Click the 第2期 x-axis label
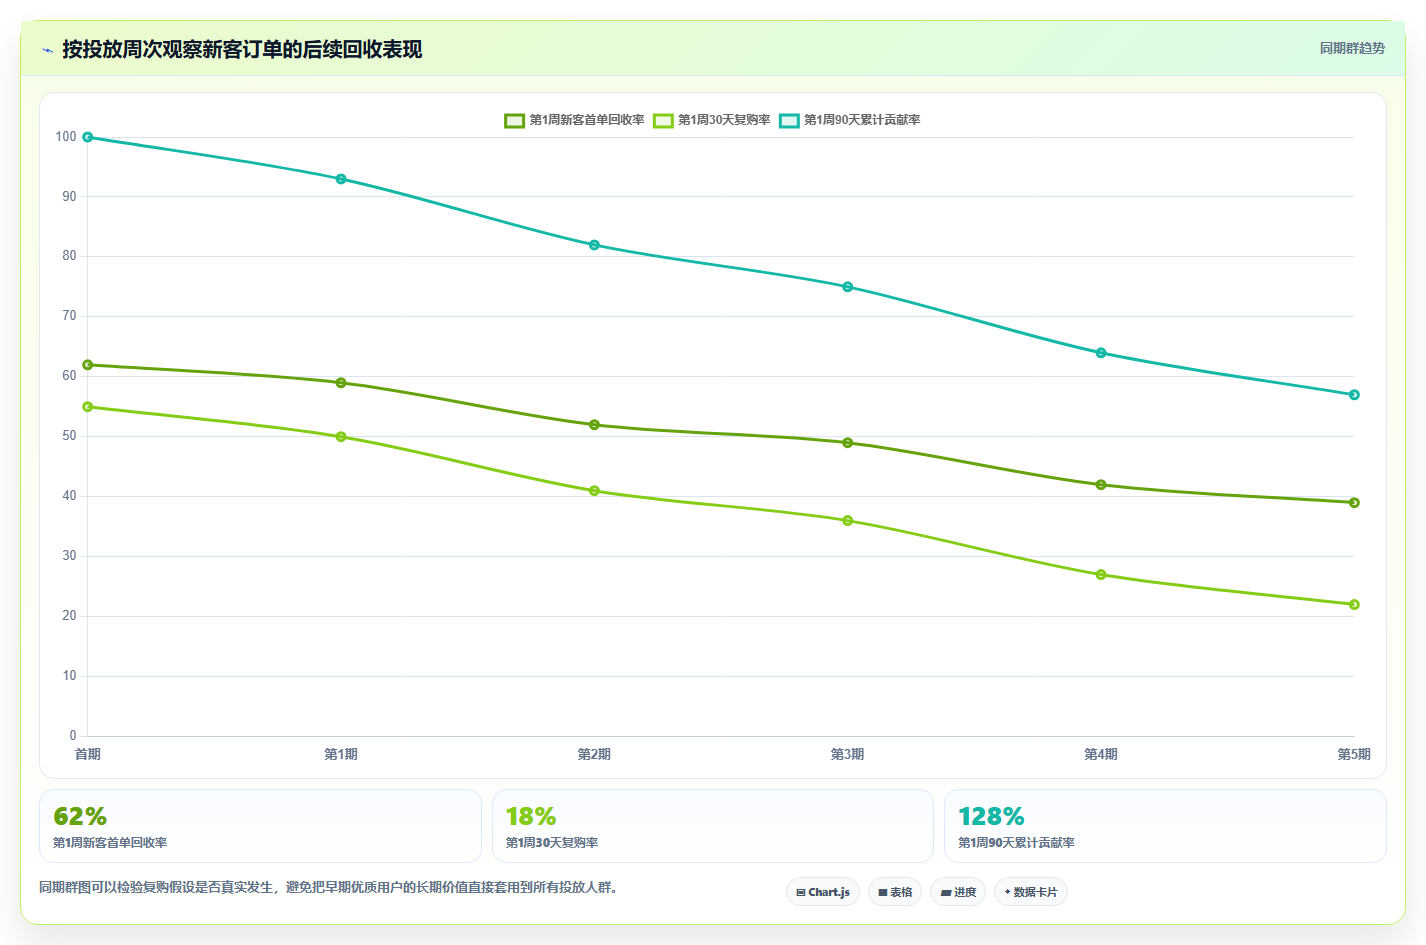Screen dimensions: 1426x945 594,754
